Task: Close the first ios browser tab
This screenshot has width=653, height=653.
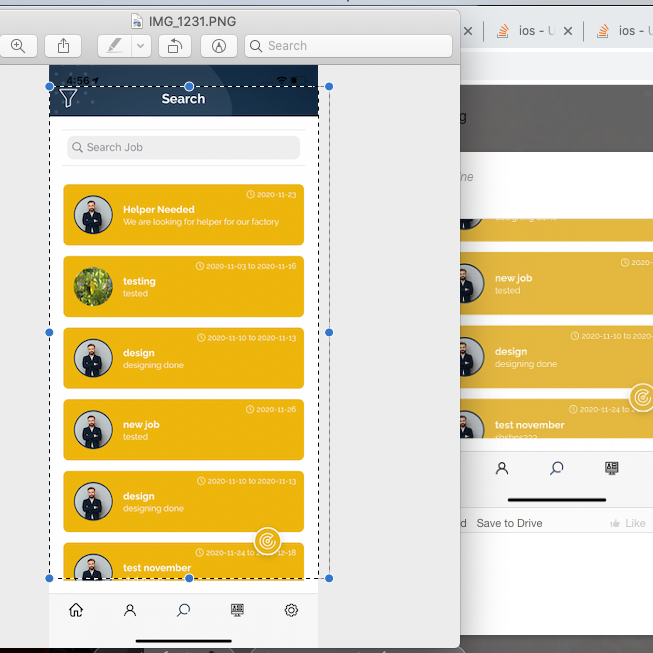Action: [x=568, y=31]
